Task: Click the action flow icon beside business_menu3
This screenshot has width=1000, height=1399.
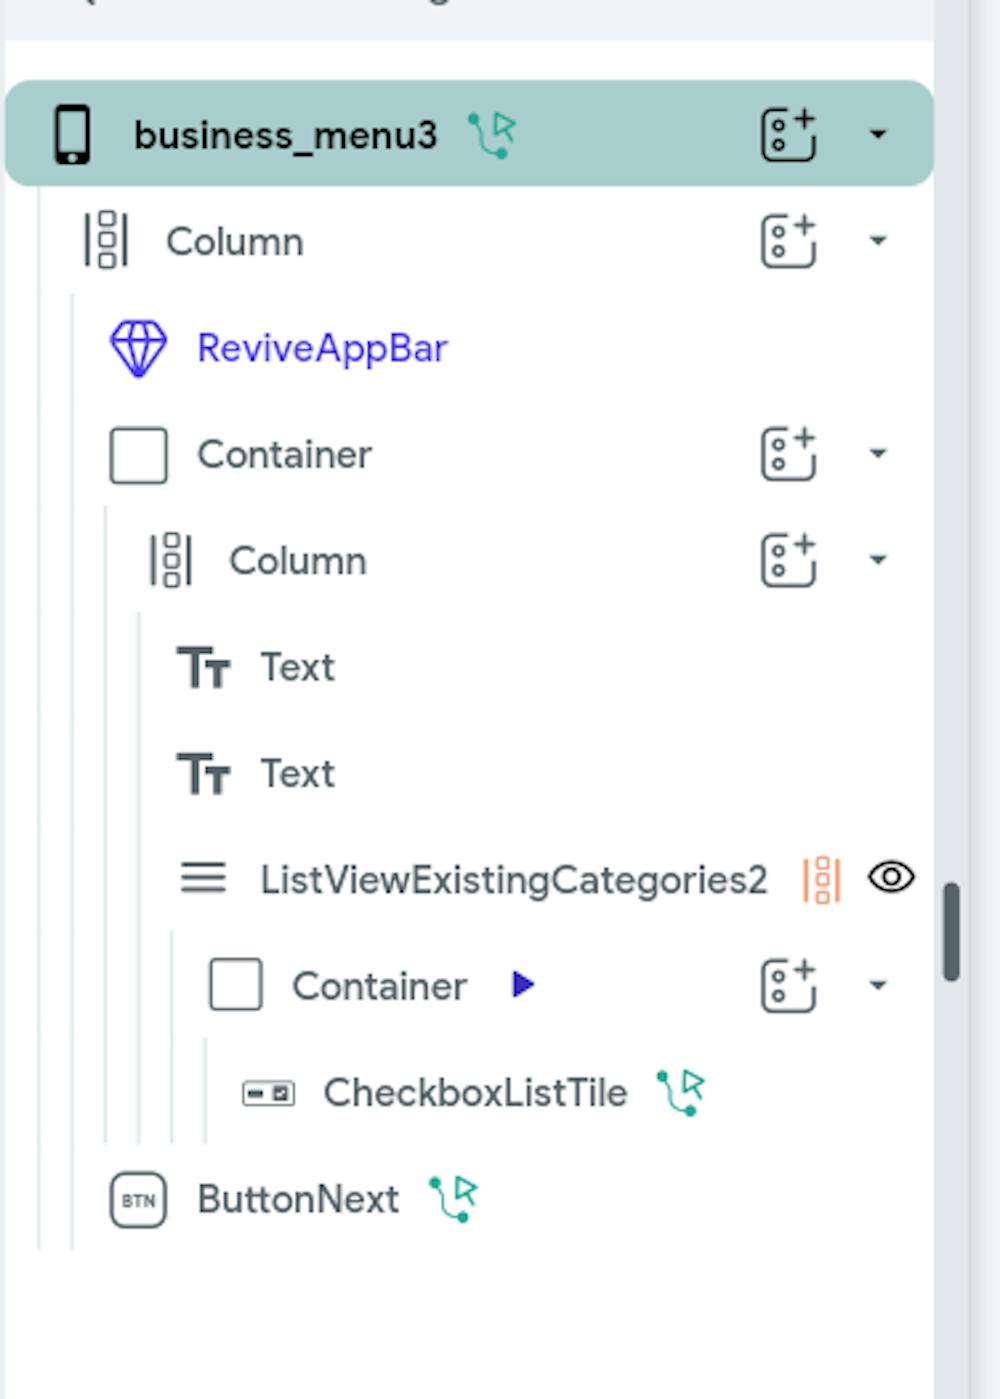Action: (492, 134)
